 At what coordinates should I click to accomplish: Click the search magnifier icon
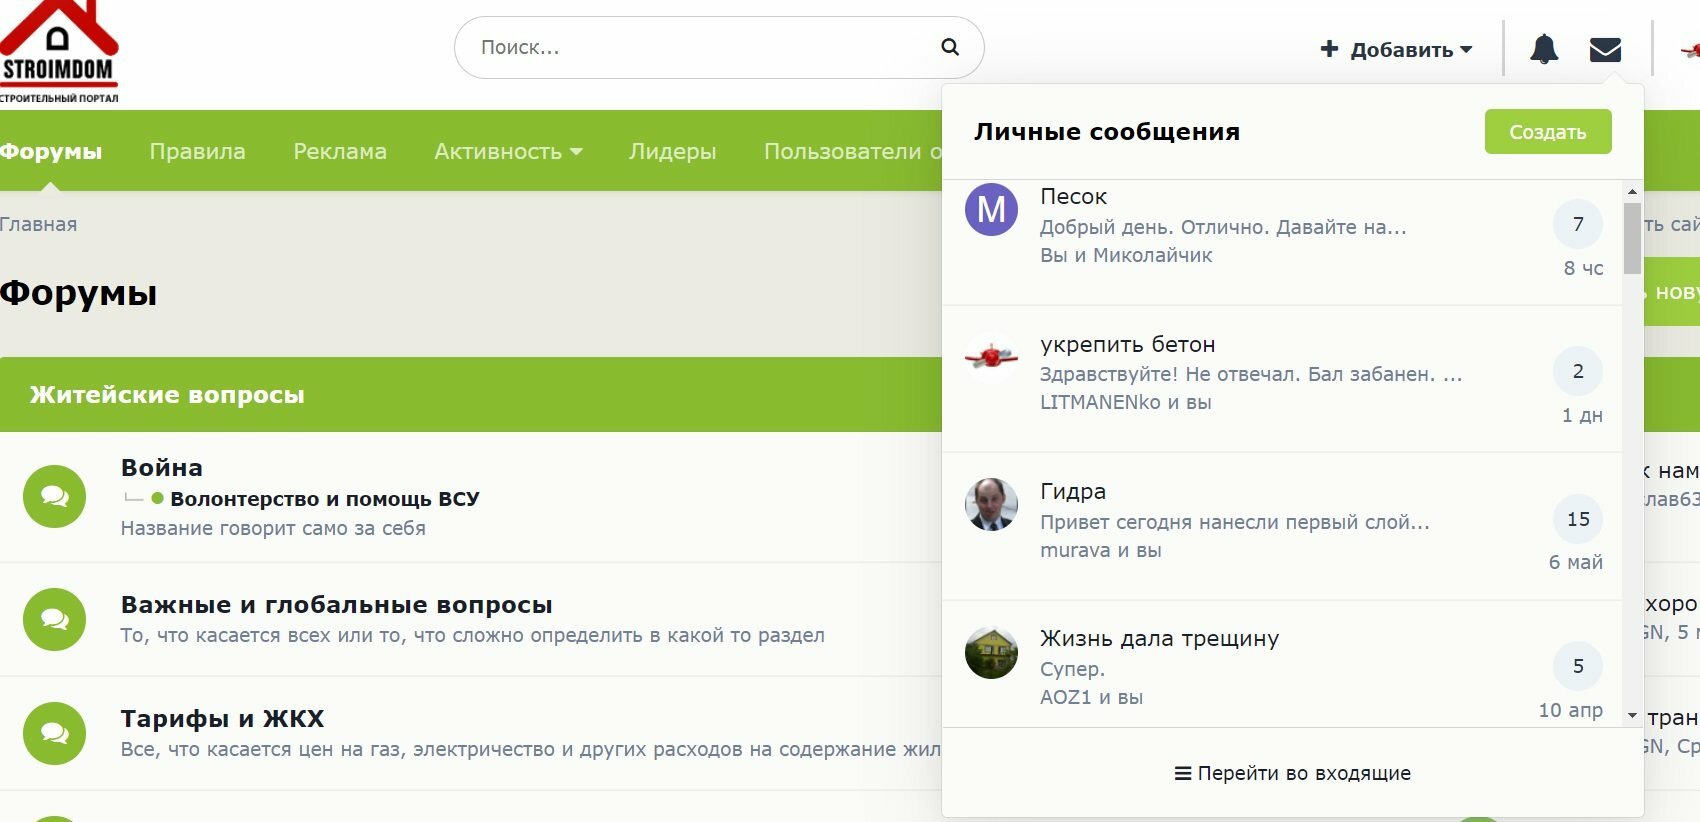pos(950,47)
